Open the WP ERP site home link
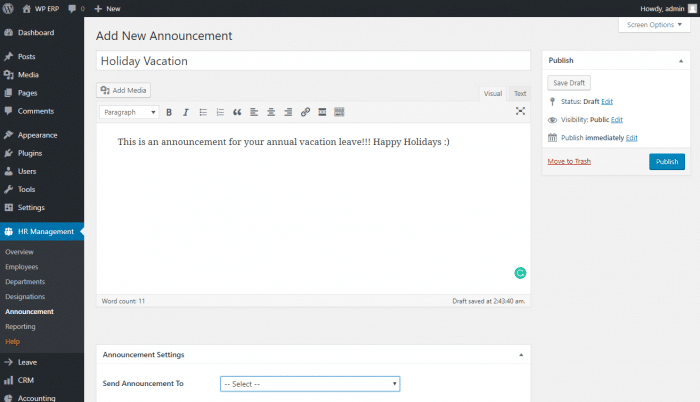The height and width of the screenshot is (402, 700). pos(41,8)
